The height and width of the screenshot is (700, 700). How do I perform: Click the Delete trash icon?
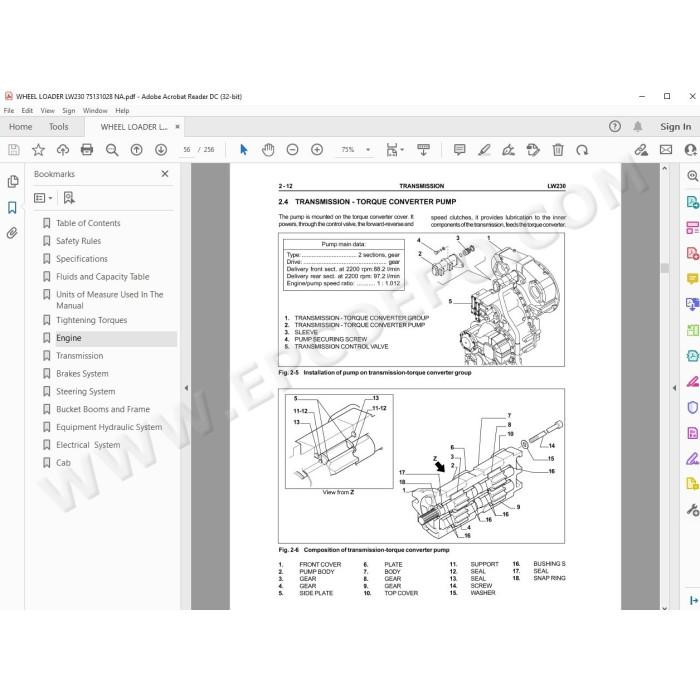pos(558,150)
